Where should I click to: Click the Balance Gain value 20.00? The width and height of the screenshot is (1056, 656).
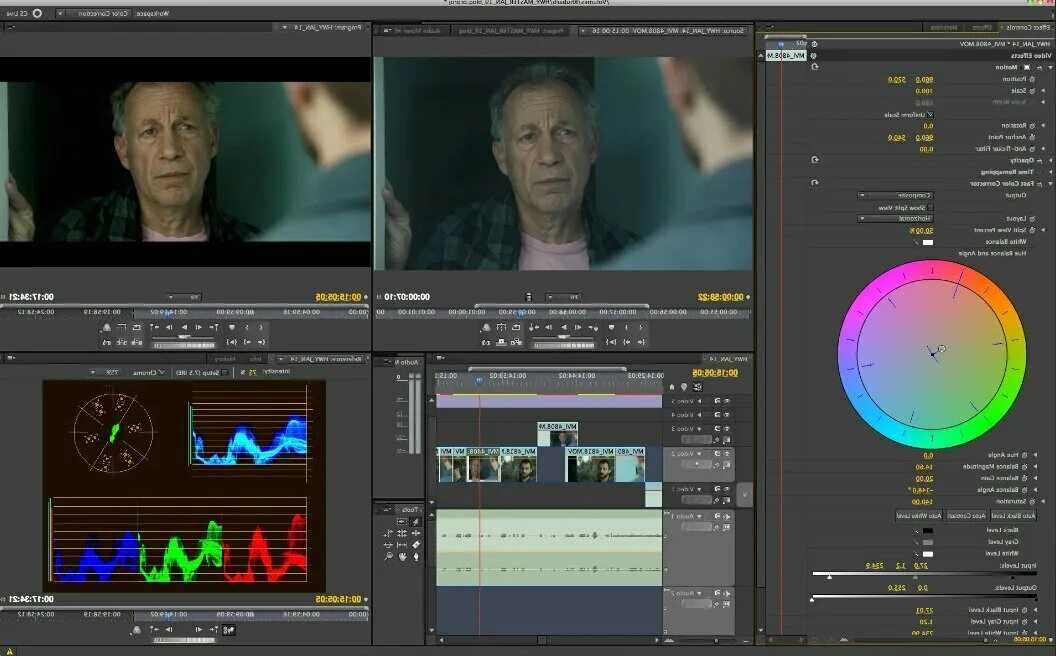(925, 479)
